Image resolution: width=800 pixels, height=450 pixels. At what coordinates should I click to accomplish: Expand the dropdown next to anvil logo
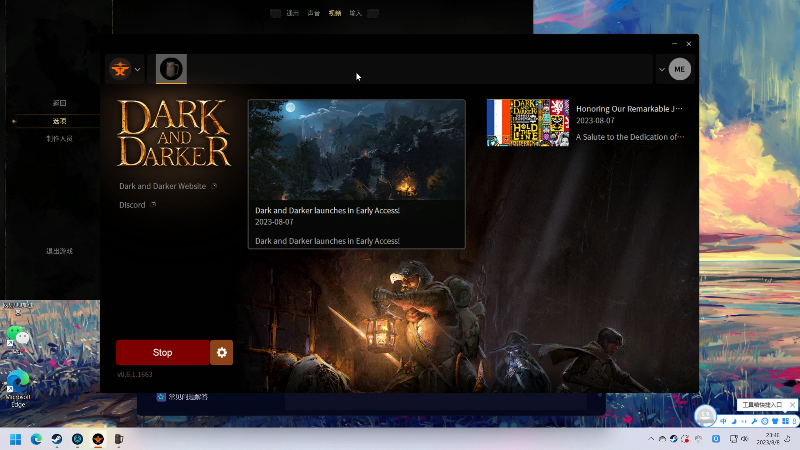click(137, 69)
